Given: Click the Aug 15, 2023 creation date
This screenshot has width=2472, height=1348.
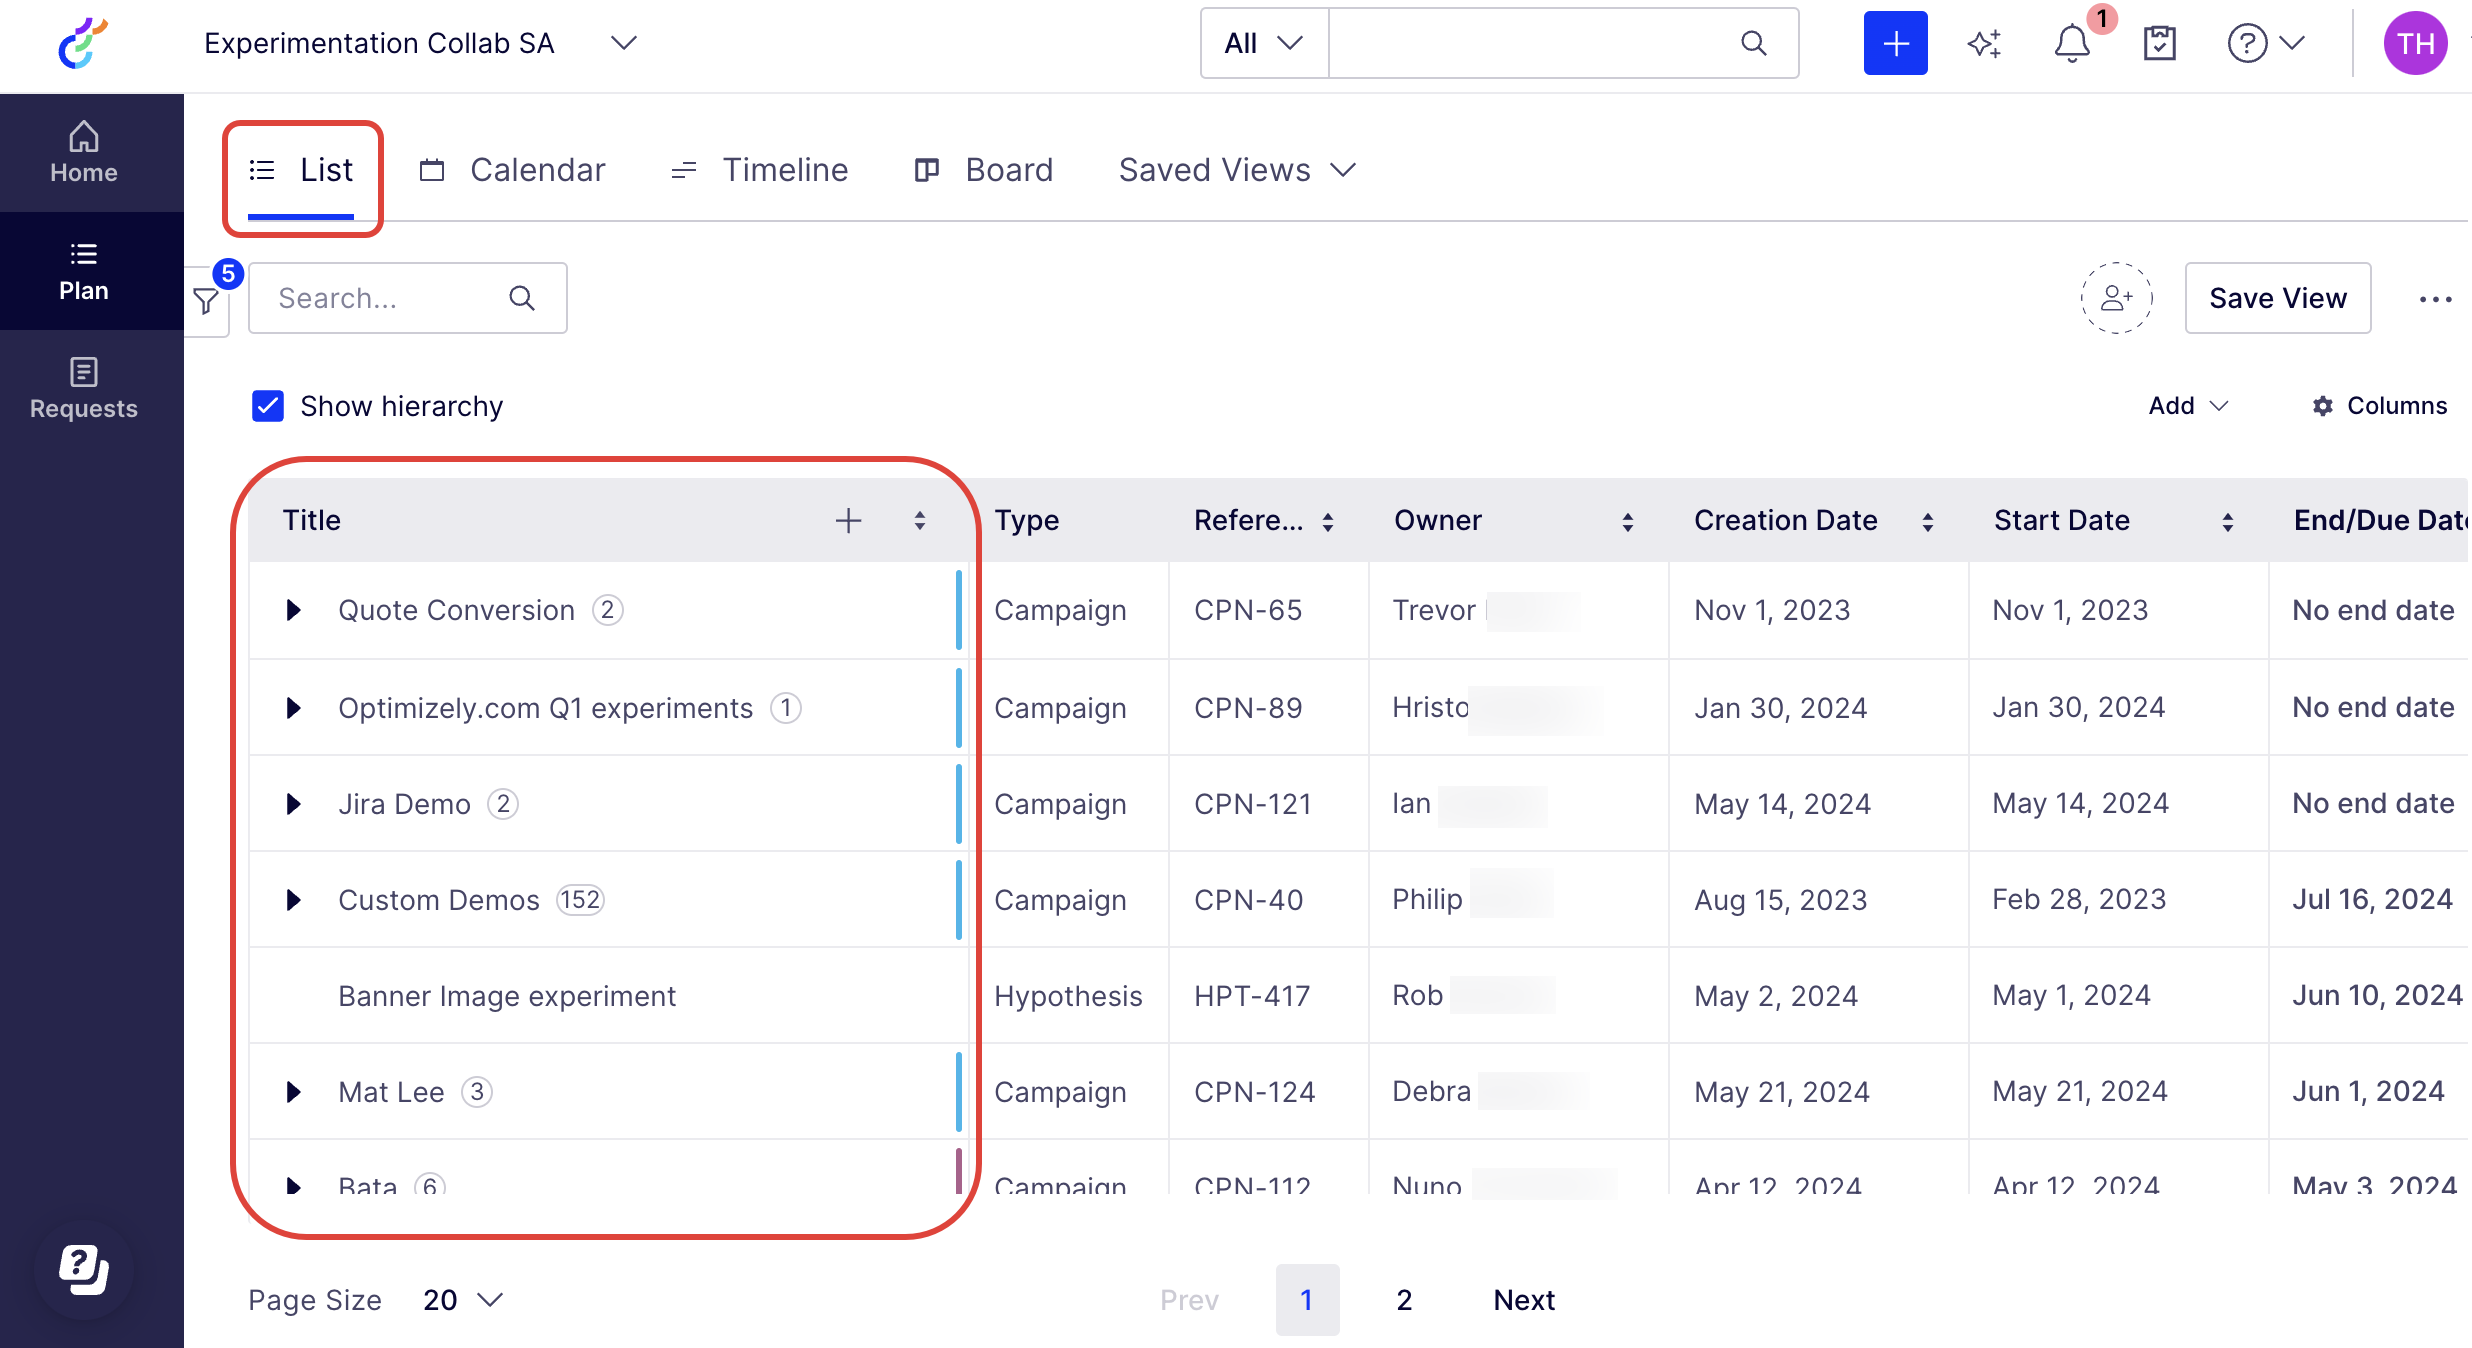Looking at the screenshot, I should click(1780, 900).
